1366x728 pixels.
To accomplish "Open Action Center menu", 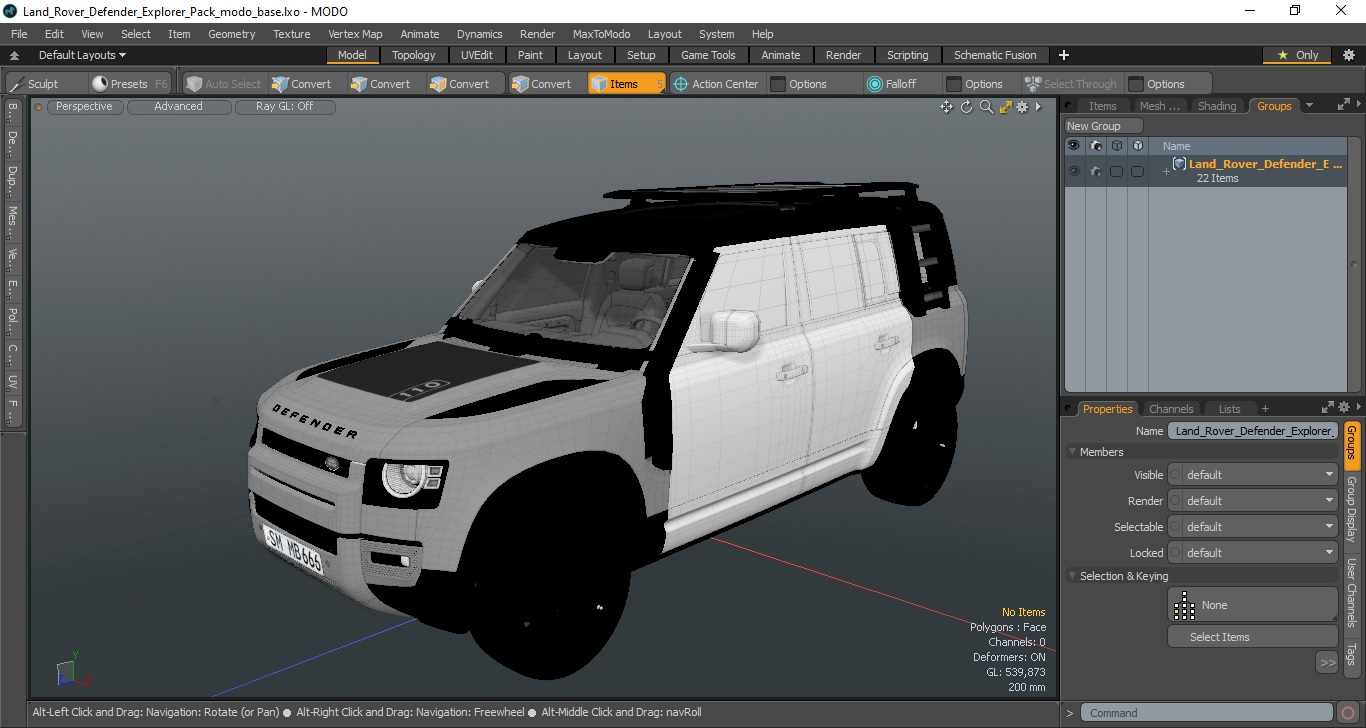I will (716, 84).
